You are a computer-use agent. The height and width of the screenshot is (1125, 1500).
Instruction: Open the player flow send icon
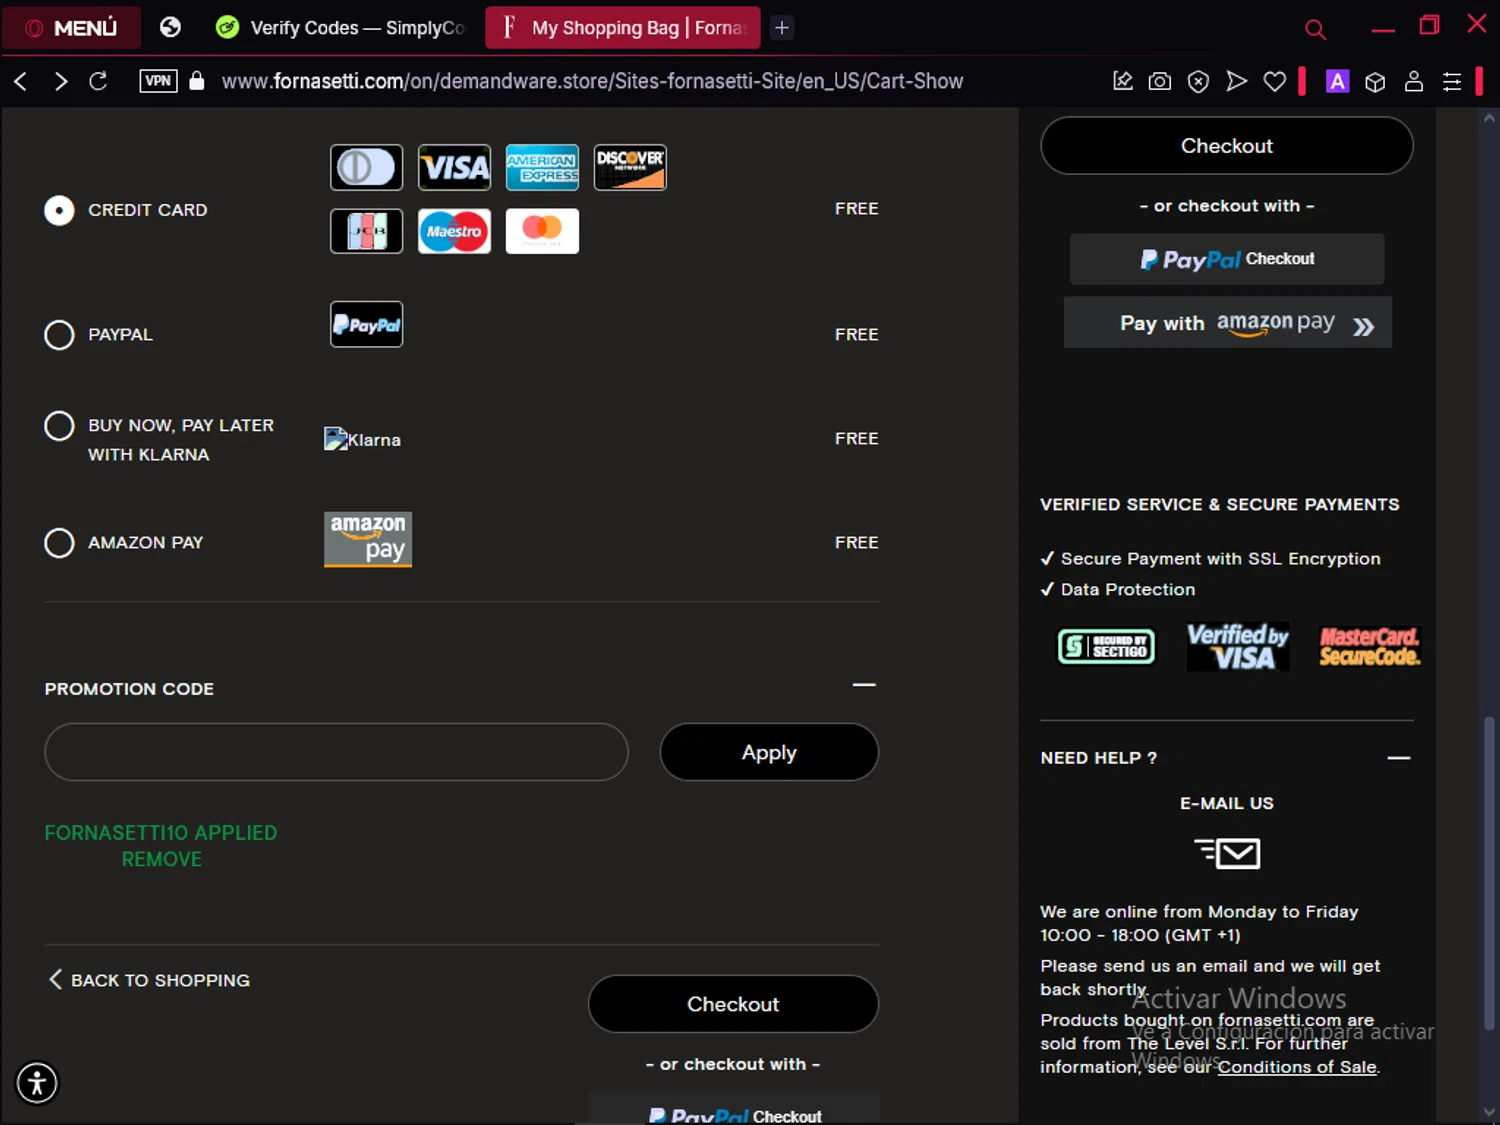(1237, 81)
